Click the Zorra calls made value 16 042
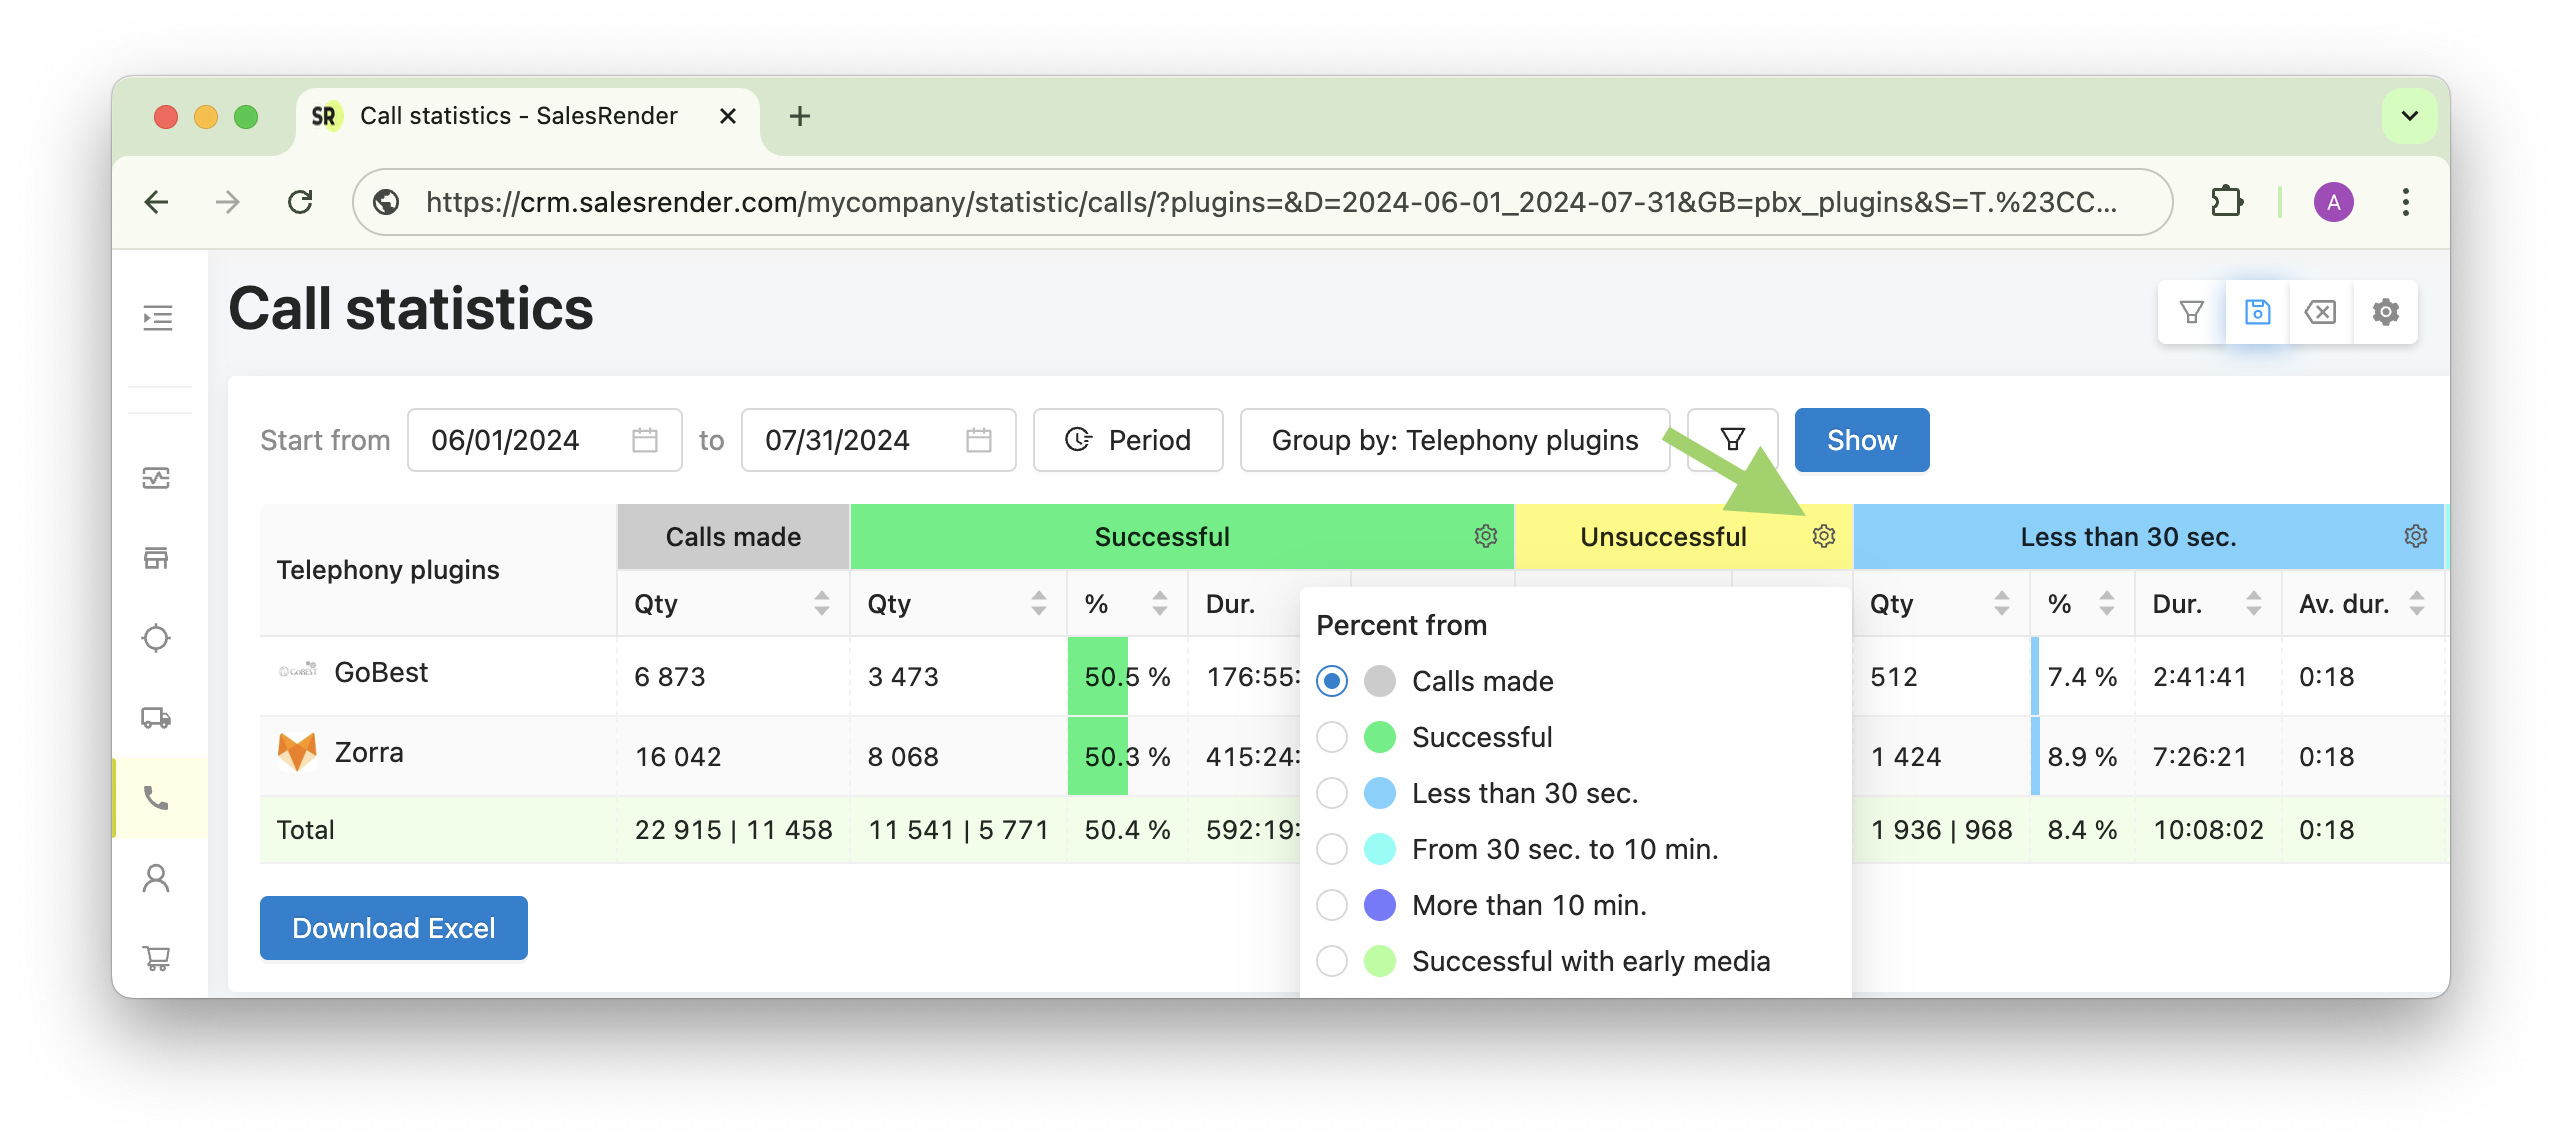2562x1146 pixels. tap(678, 757)
